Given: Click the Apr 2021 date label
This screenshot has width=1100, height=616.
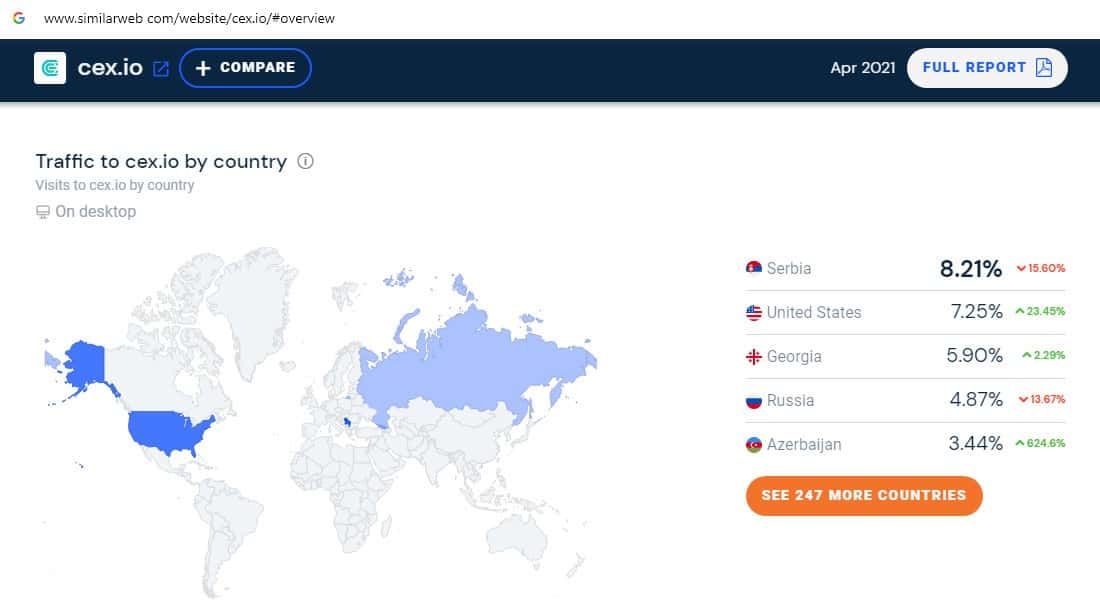Looking at the screenshot, I should coord(863,68).
